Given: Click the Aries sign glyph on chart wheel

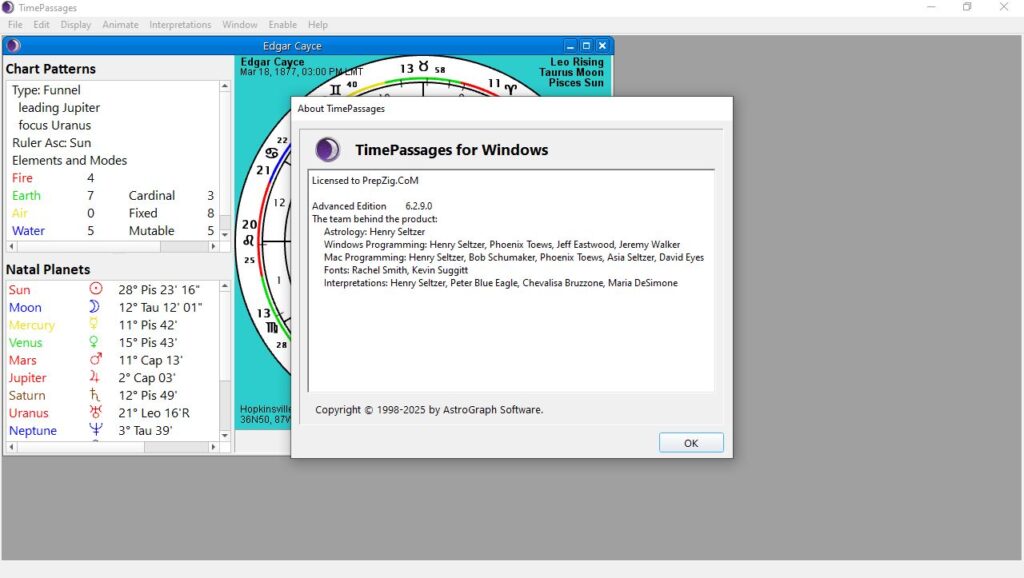Looking at the screenshot, I should click(511, 89).
